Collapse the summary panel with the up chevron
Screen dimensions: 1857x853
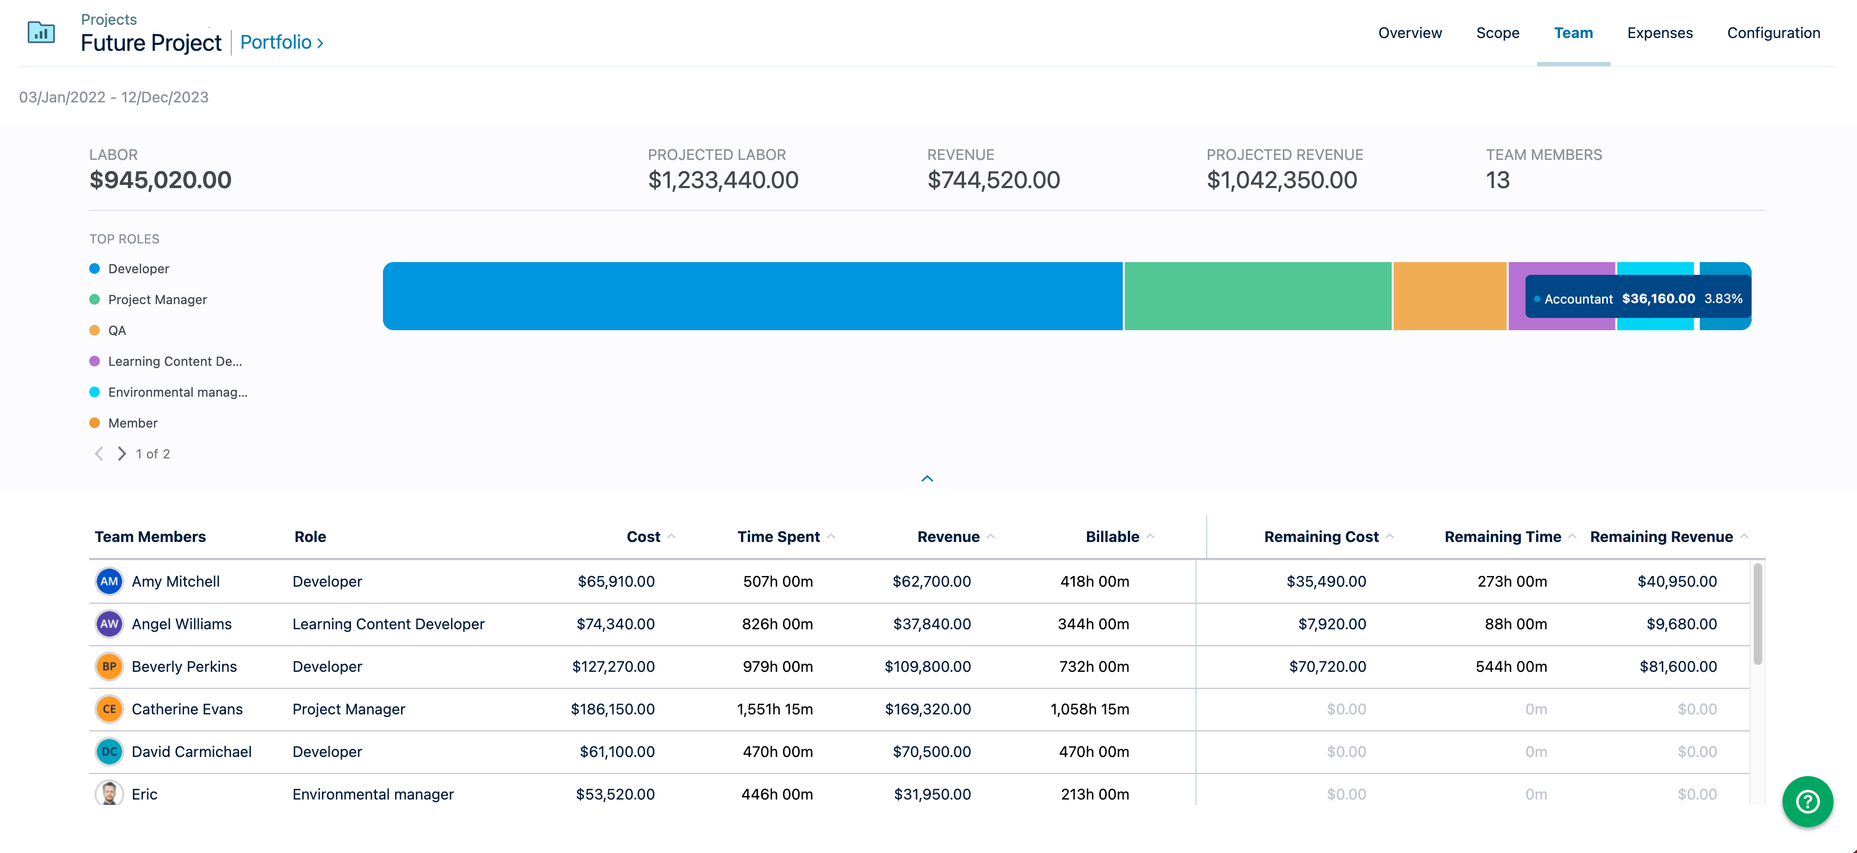click(927, 479)
